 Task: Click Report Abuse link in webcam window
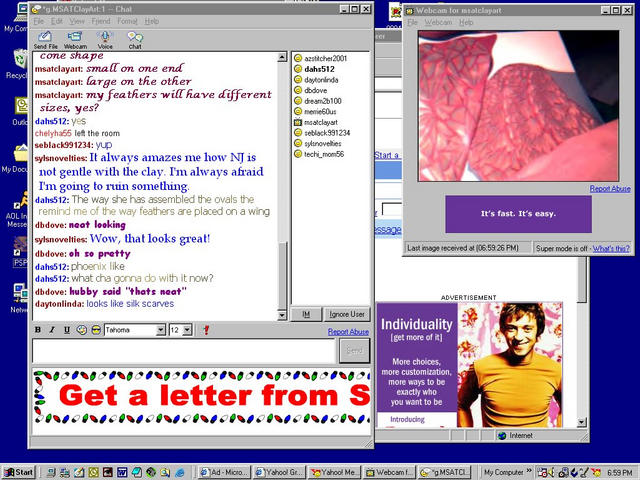(610, 189)
